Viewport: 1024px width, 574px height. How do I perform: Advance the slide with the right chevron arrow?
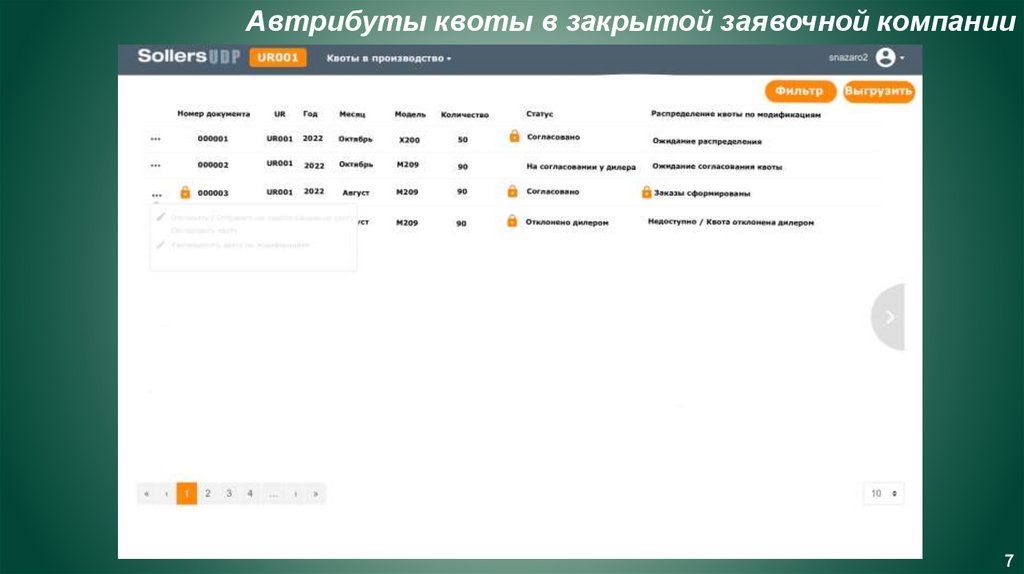(889, 317)
